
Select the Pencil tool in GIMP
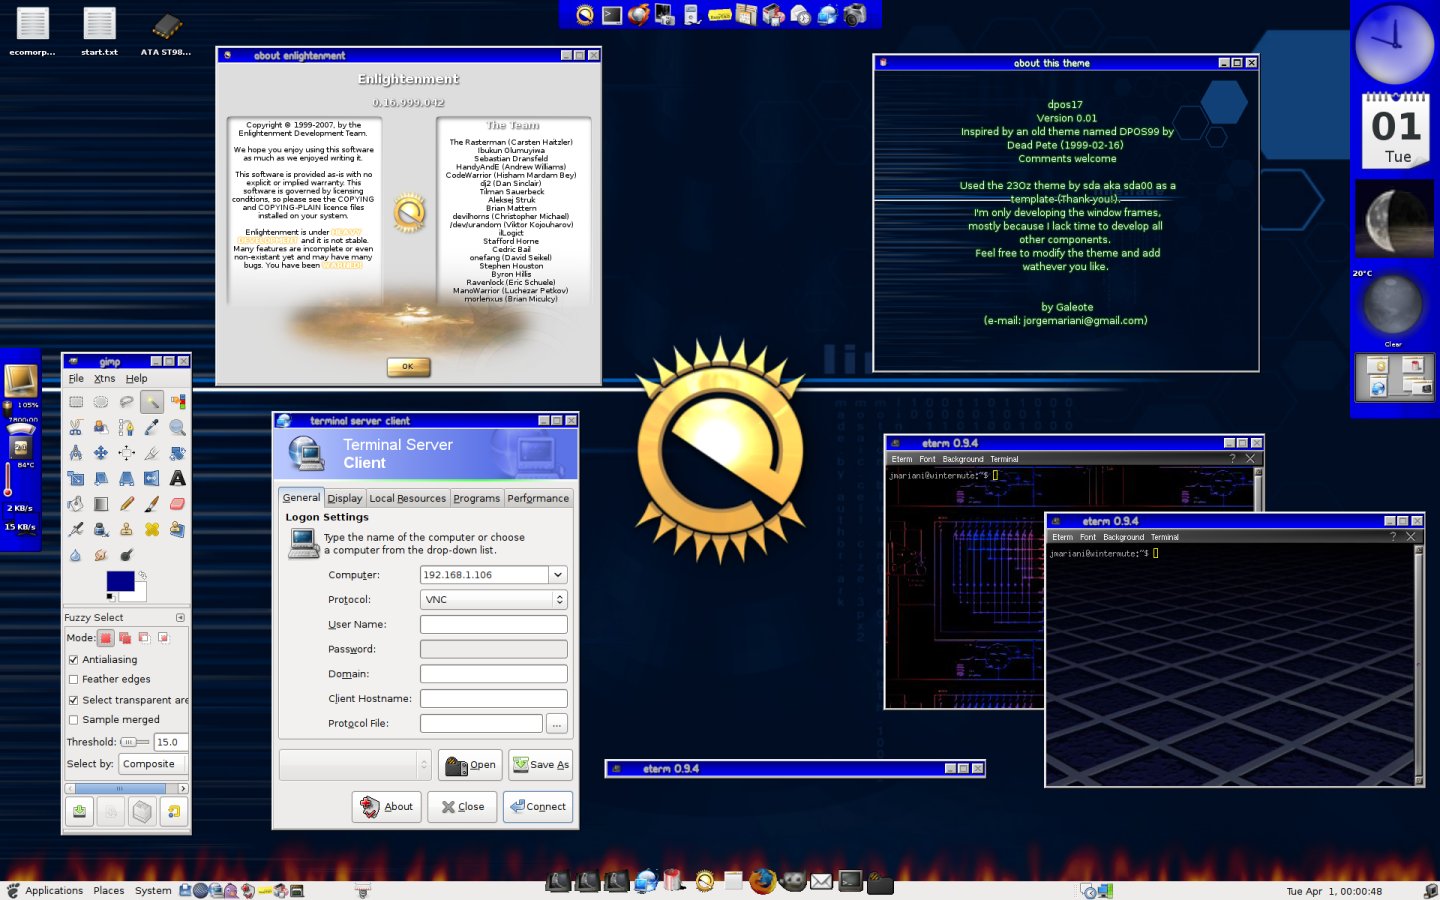coord(126,503)
